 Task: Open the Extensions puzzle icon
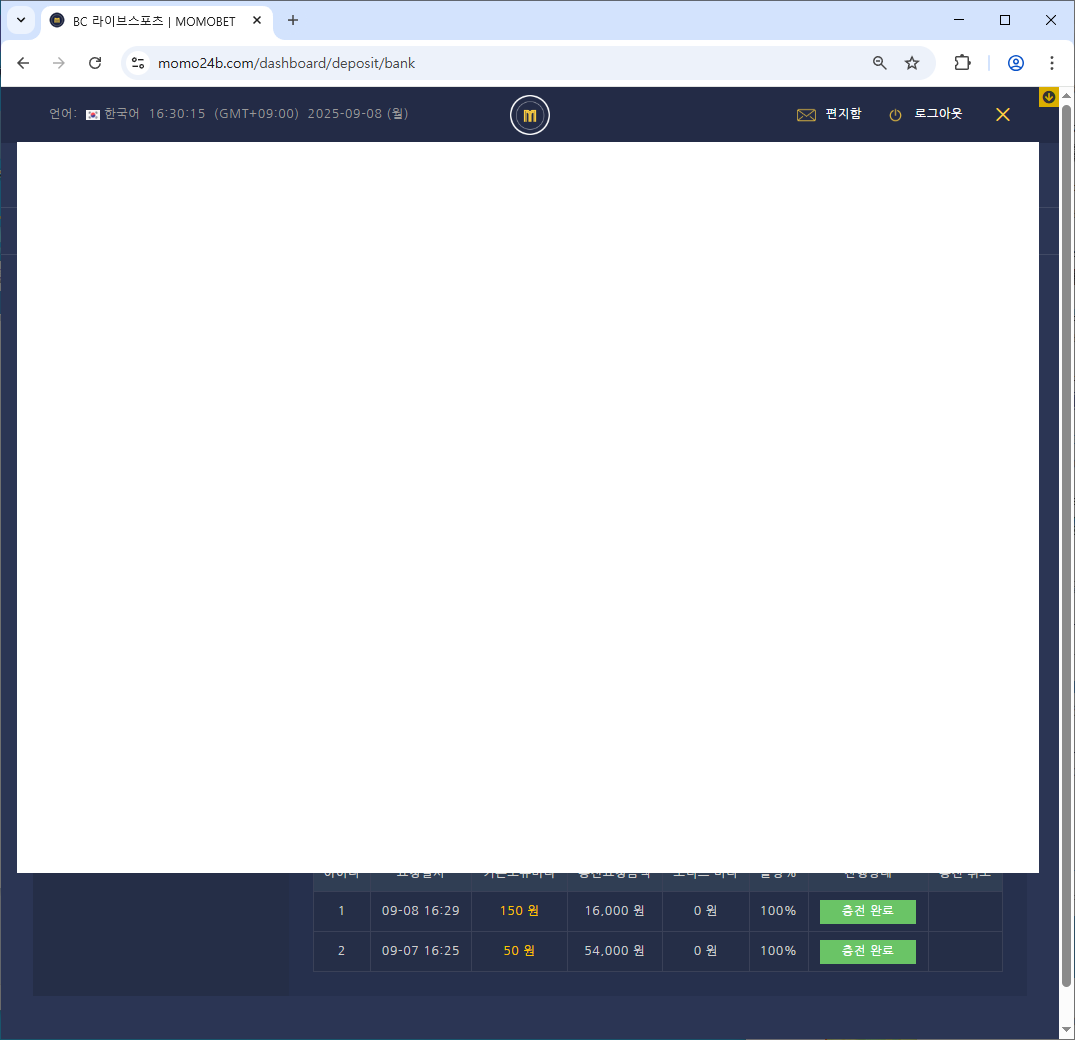click(x=962, y=63)
